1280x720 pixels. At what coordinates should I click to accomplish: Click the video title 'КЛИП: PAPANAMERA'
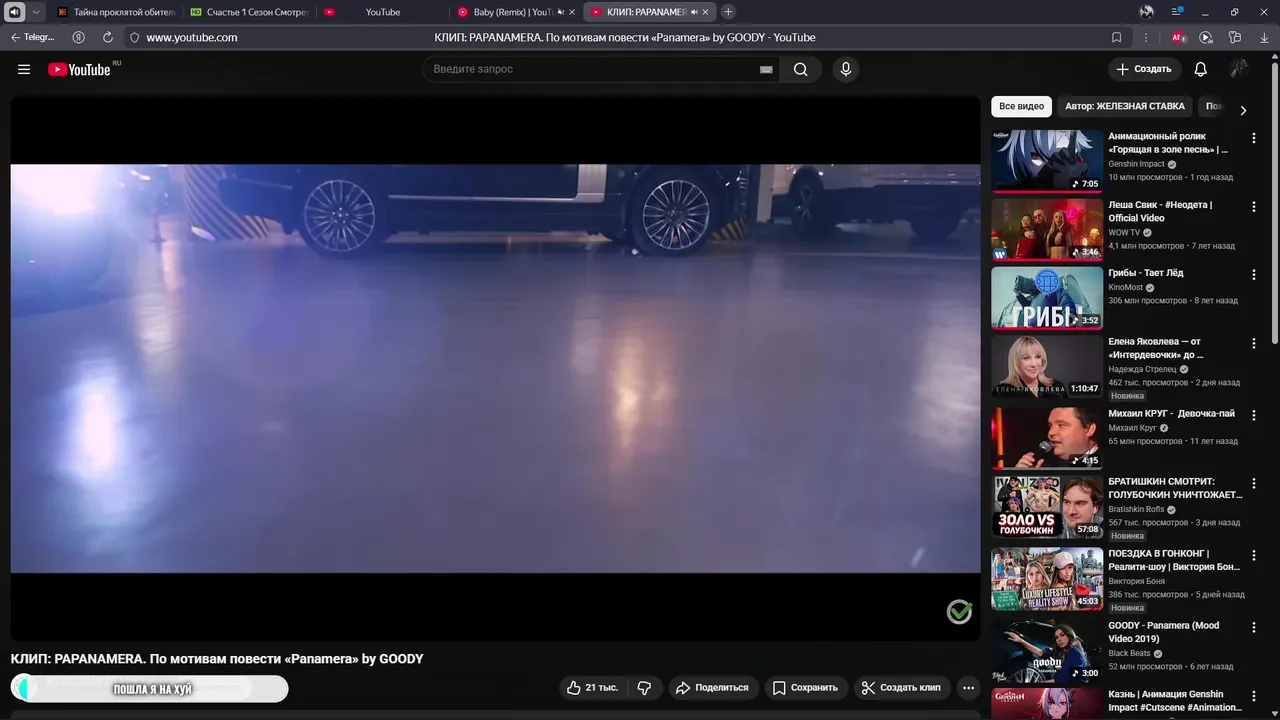(x=217, y=659)
